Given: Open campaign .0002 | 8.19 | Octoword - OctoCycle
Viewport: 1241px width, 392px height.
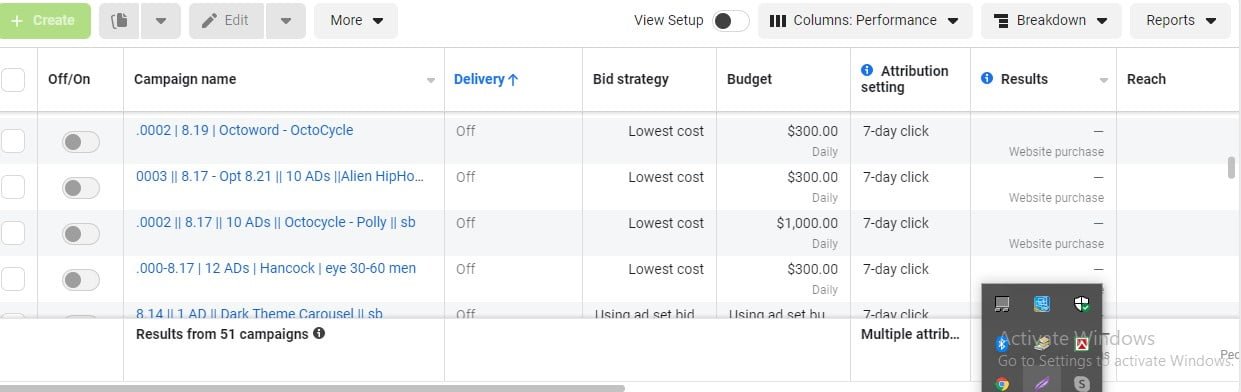Looking at the screenshot, I should click(244, 130).
